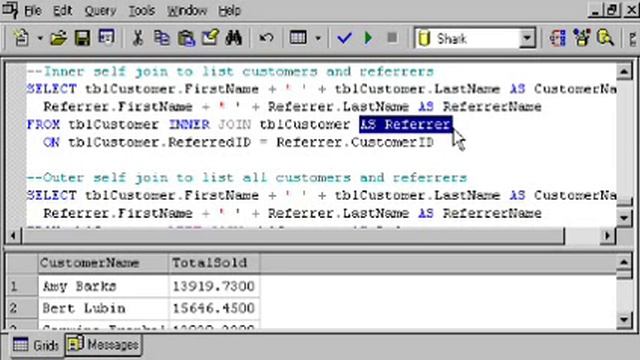Open the Query menu
The image size is (640, 360).
click(100, 11)
